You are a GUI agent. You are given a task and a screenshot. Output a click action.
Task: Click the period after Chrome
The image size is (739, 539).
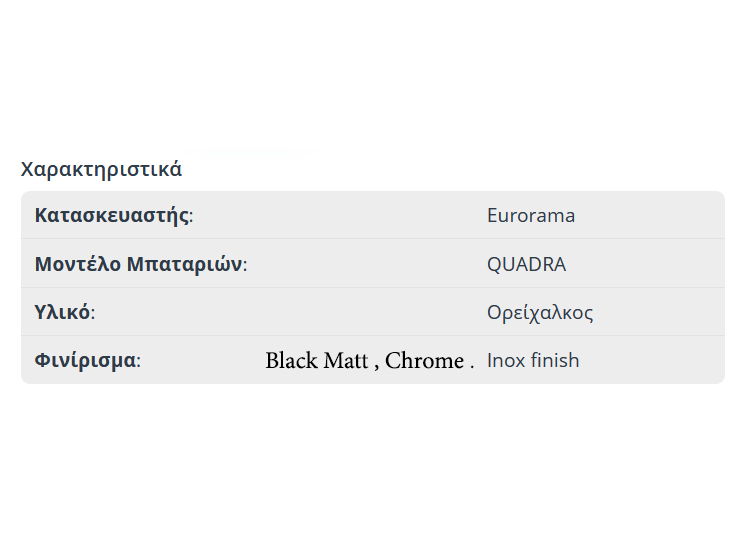click(471, 367)
